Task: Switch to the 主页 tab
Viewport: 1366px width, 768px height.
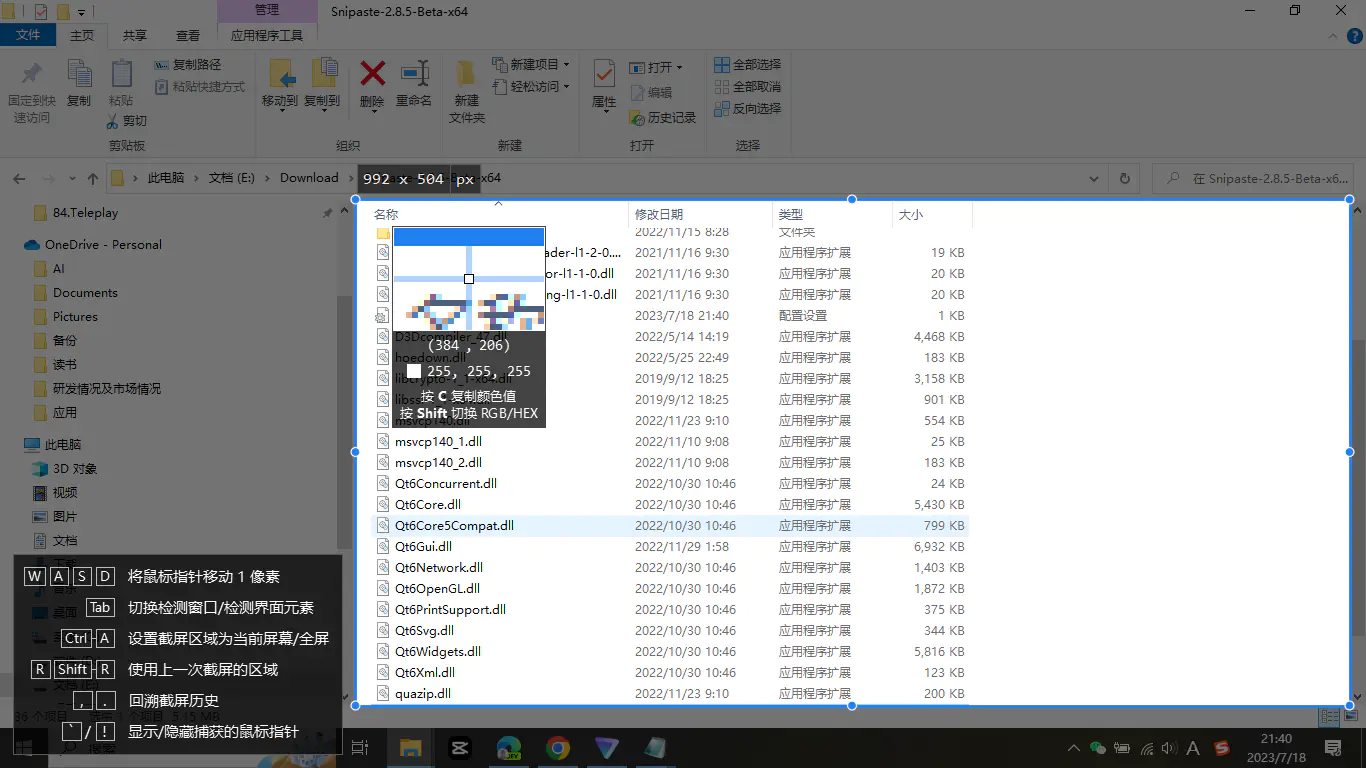Action: 82,35
